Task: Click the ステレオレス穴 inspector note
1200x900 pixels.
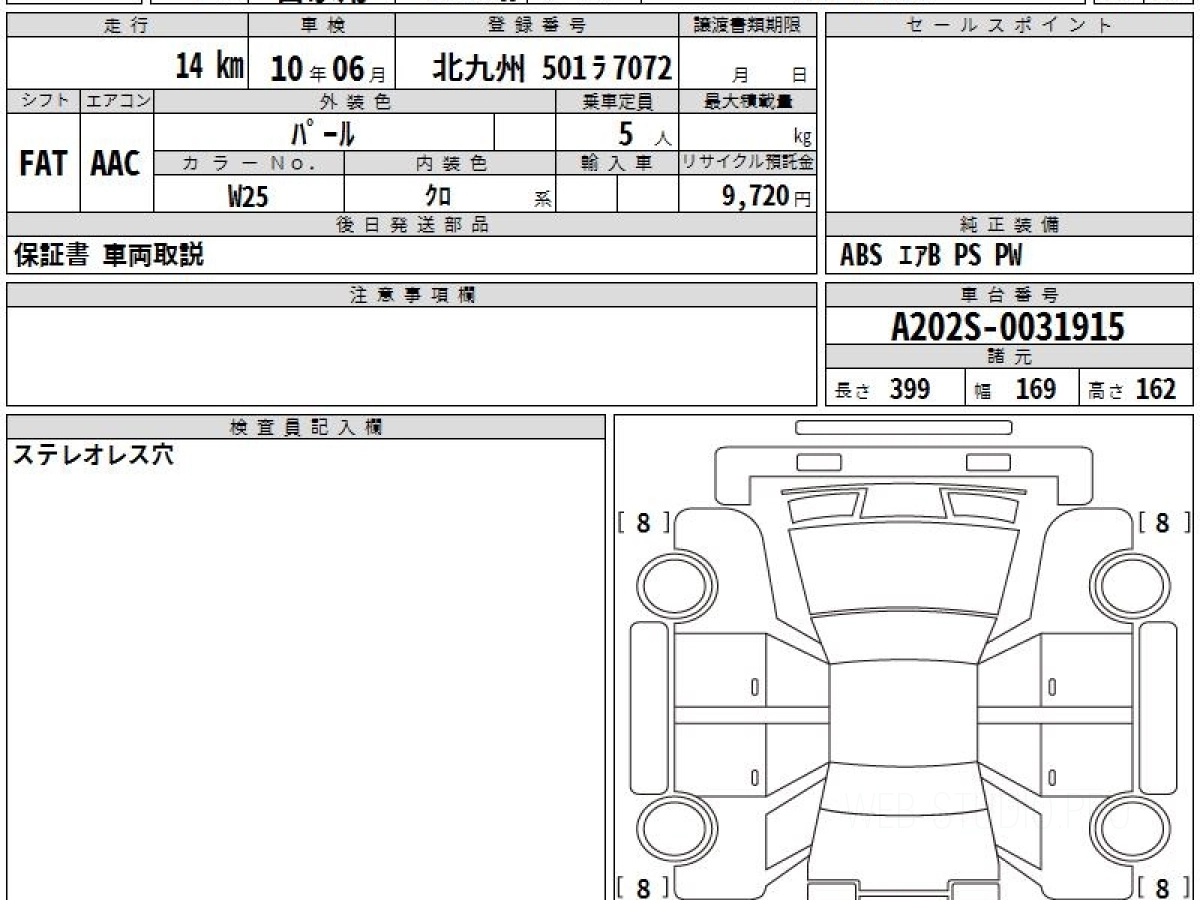Action: pos(93,455)
